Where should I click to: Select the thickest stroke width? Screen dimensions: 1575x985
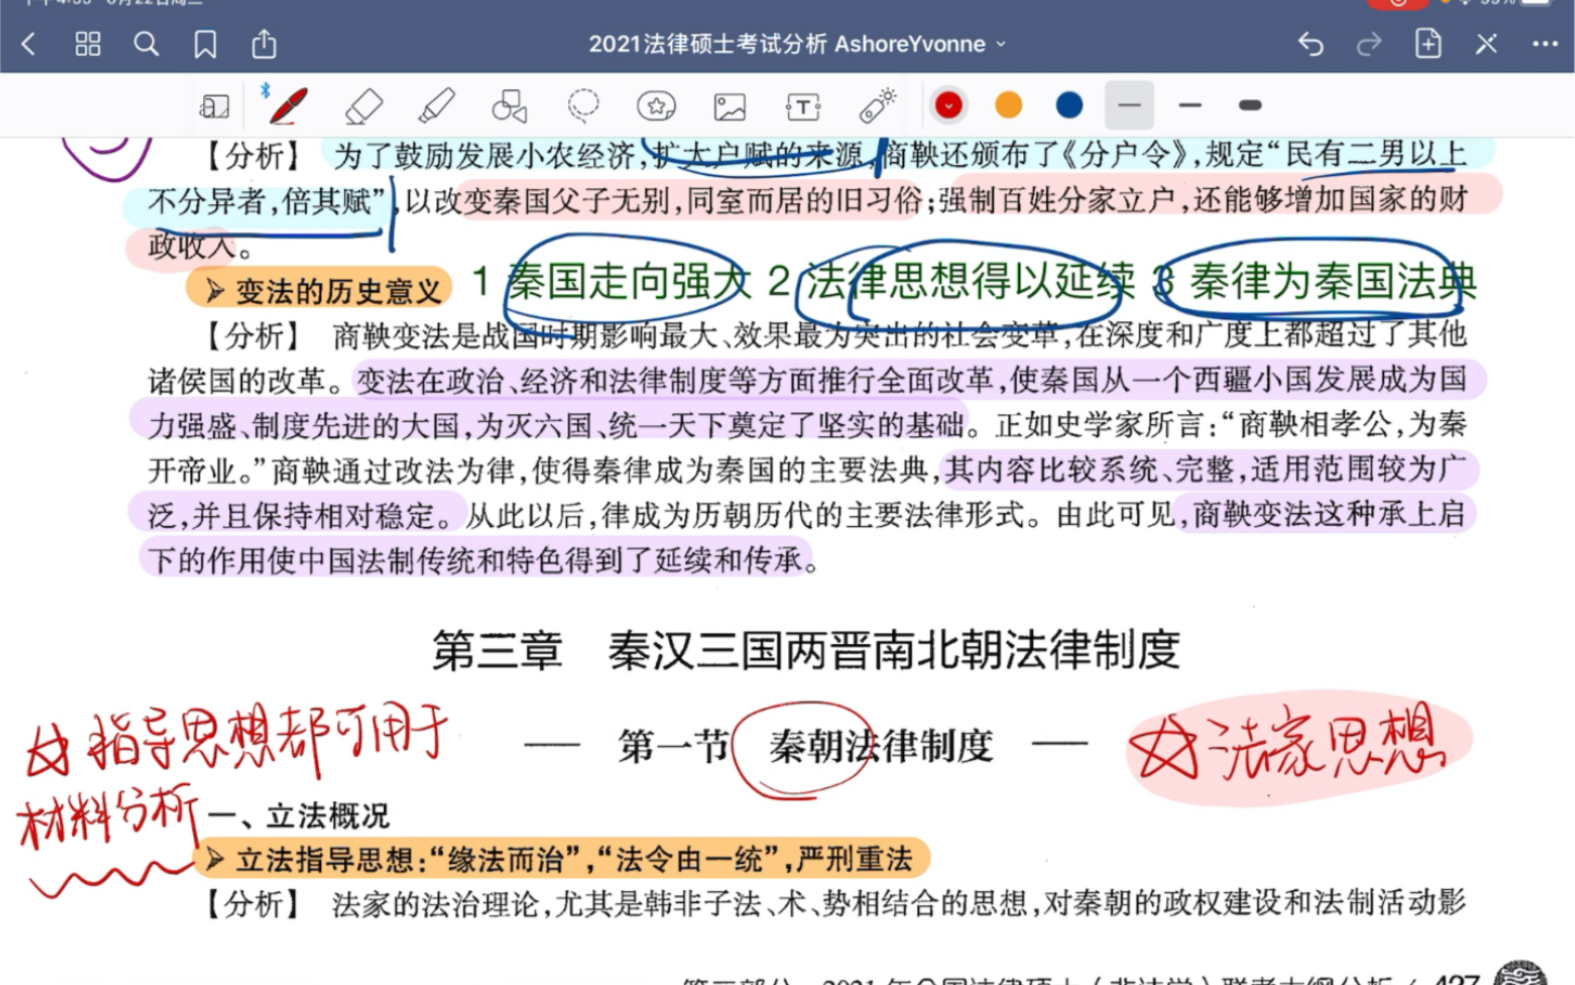point(1250,105)
